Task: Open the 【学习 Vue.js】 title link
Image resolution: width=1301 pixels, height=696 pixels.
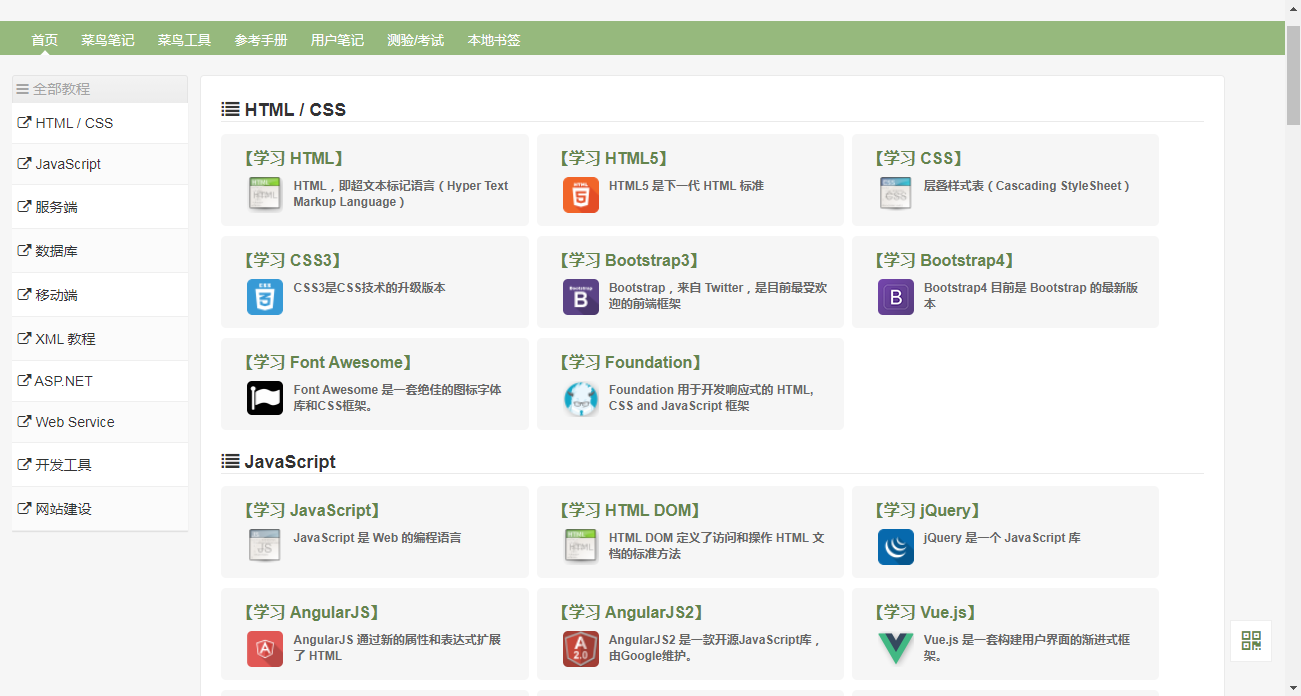Action: (925, 612)
